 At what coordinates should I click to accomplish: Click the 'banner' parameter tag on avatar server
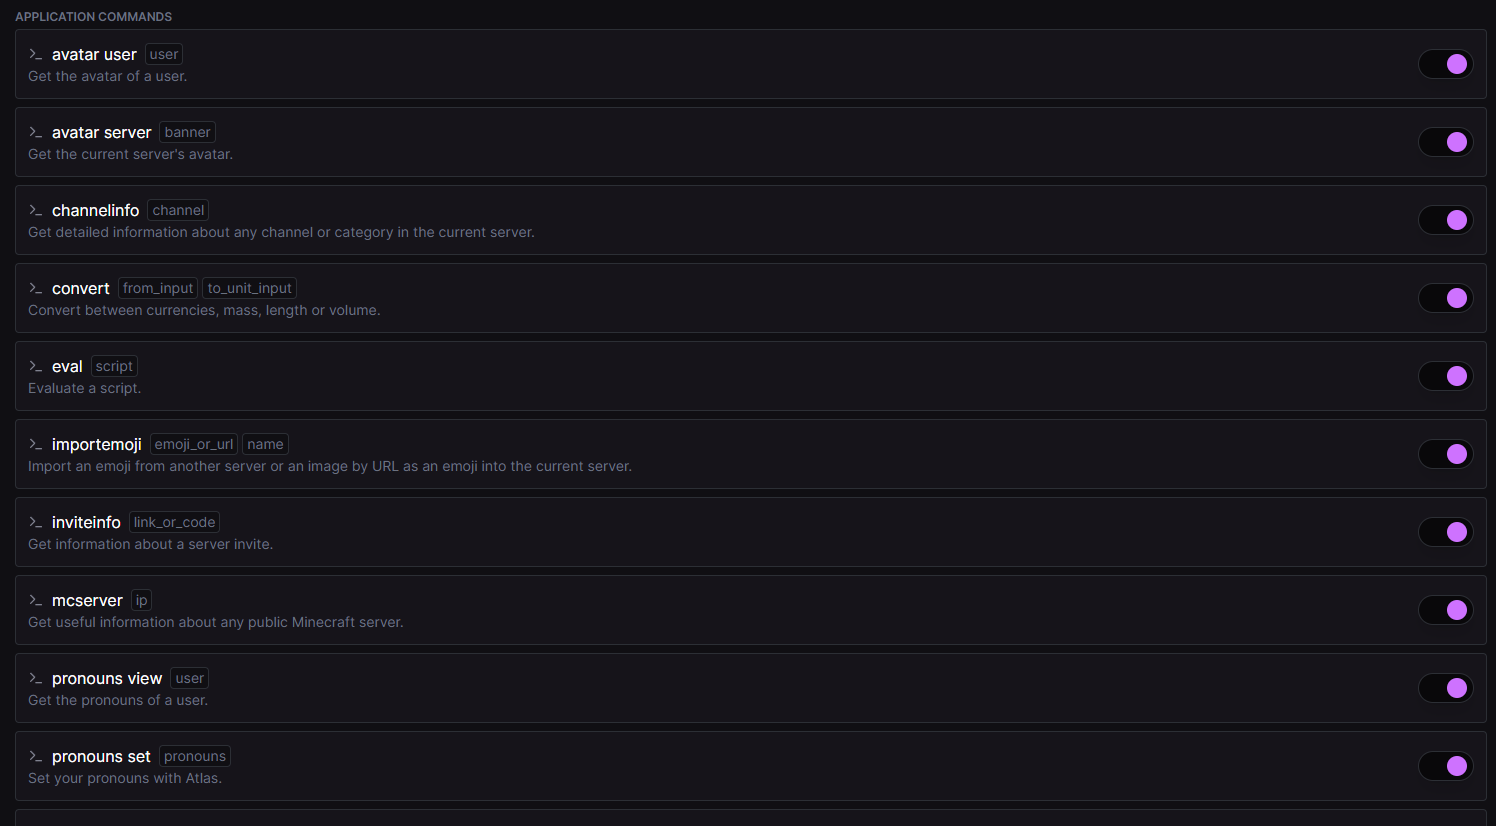point(187,133)
